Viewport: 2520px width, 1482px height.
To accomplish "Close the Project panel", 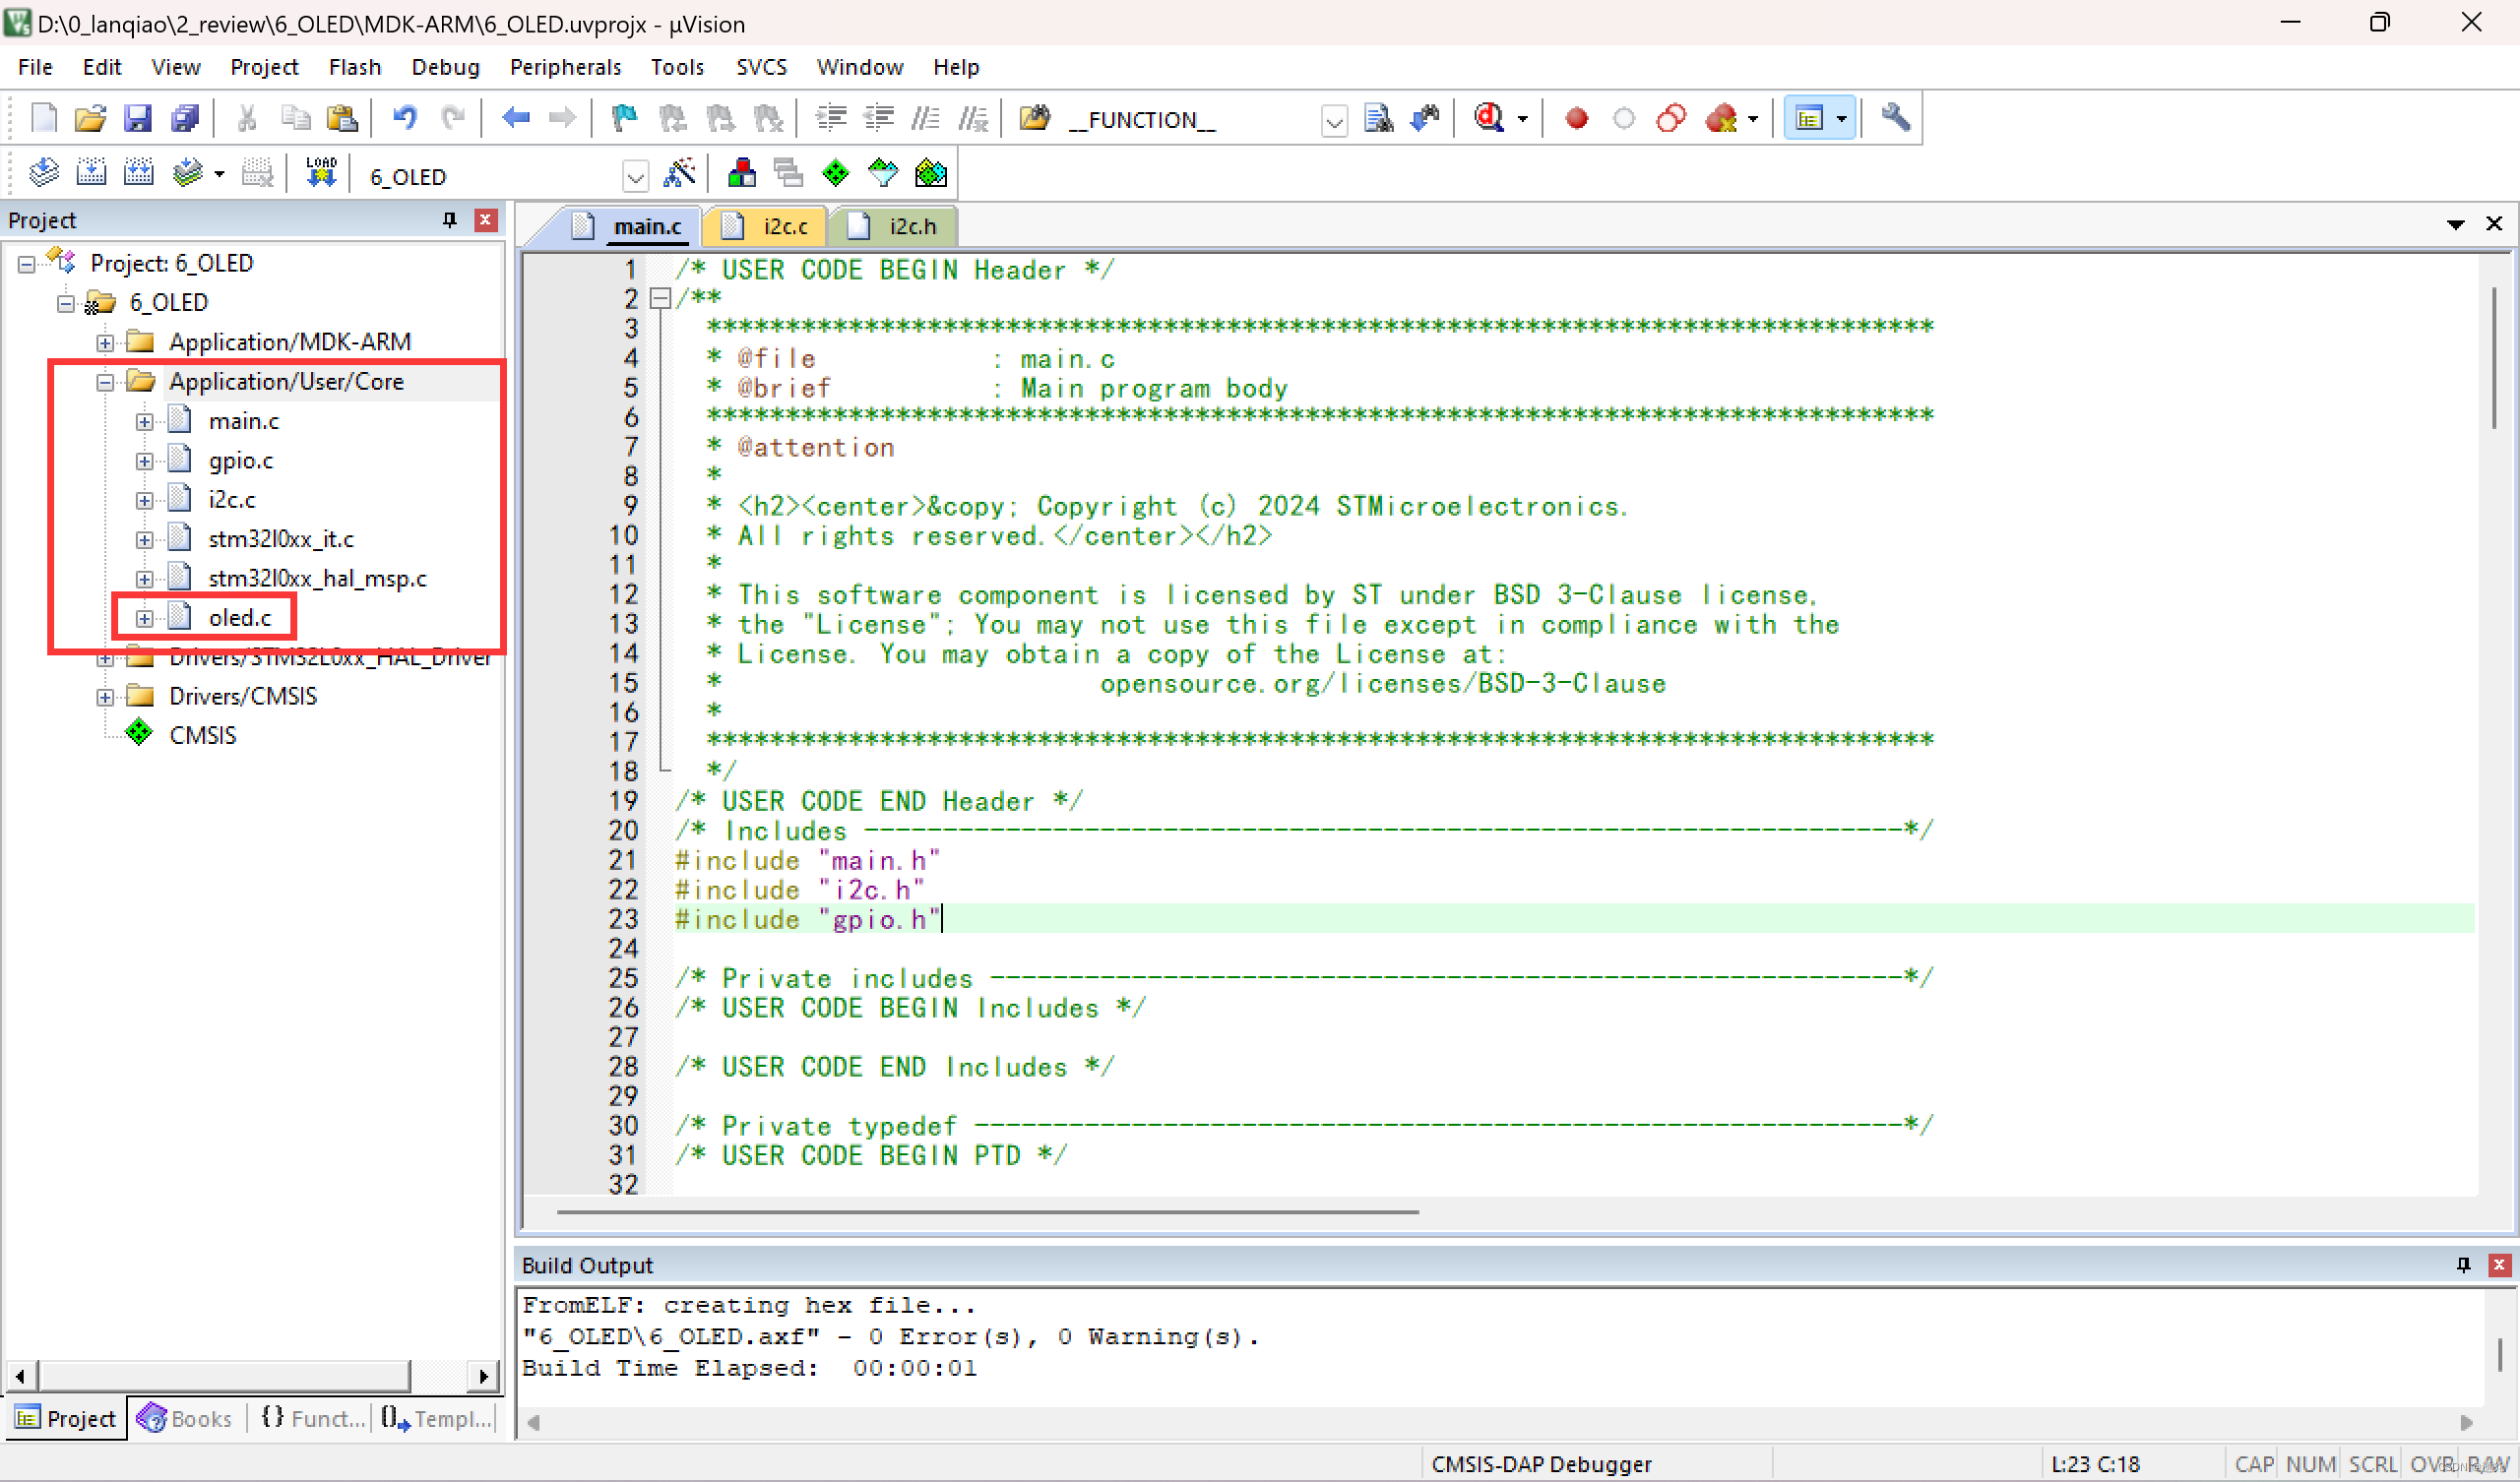I will click(x=486, y=220).
